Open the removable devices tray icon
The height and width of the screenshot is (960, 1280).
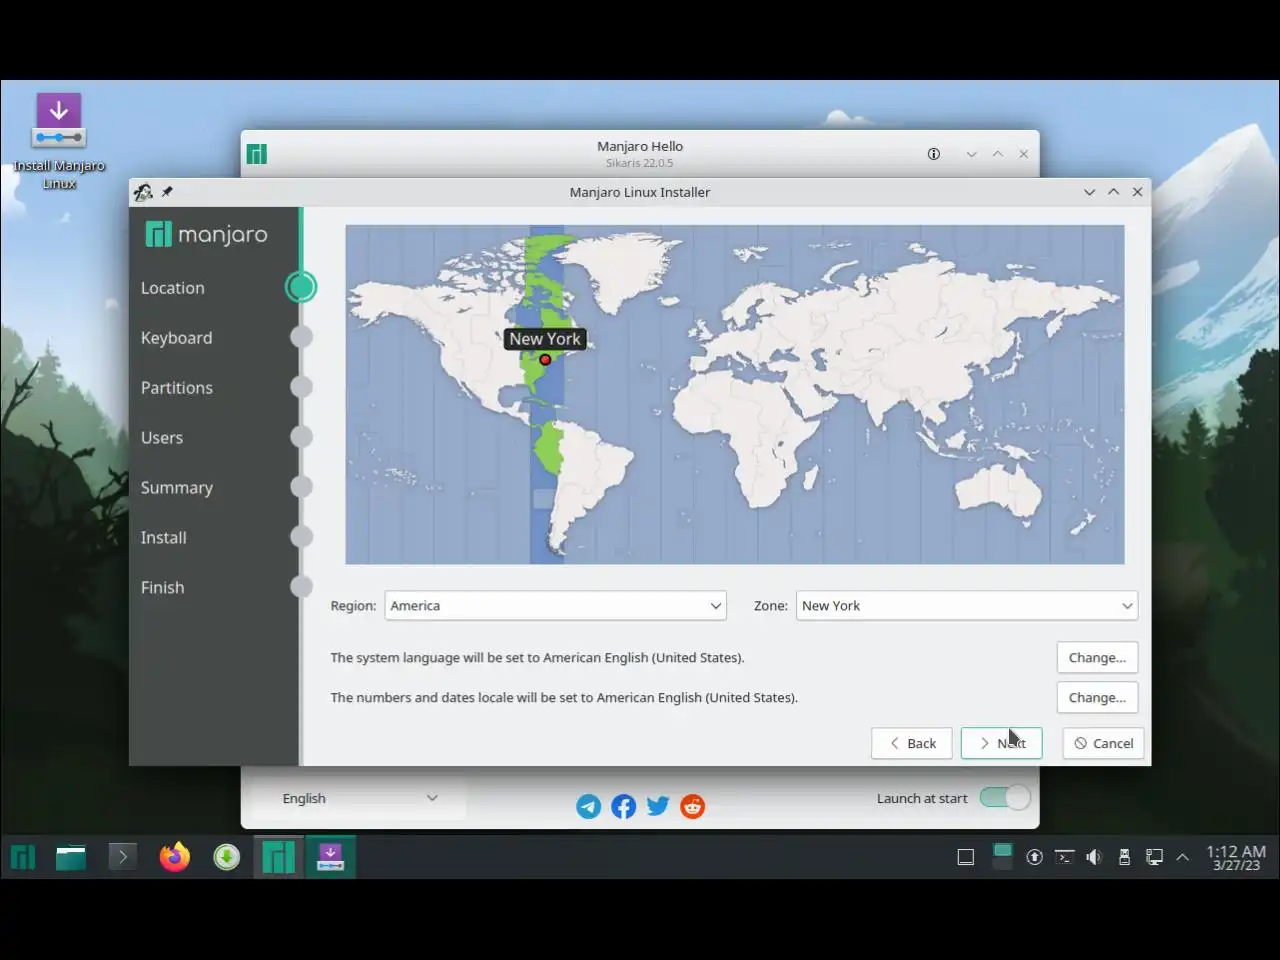pos(1124,857)
